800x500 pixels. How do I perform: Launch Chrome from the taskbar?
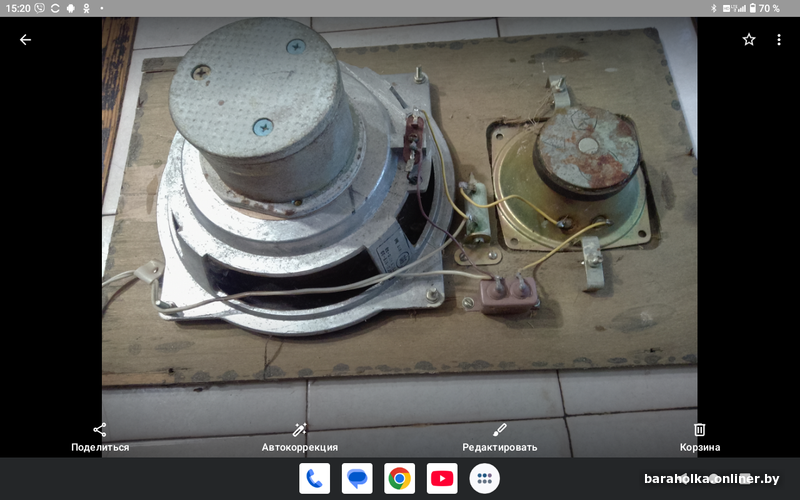(399, 479)
